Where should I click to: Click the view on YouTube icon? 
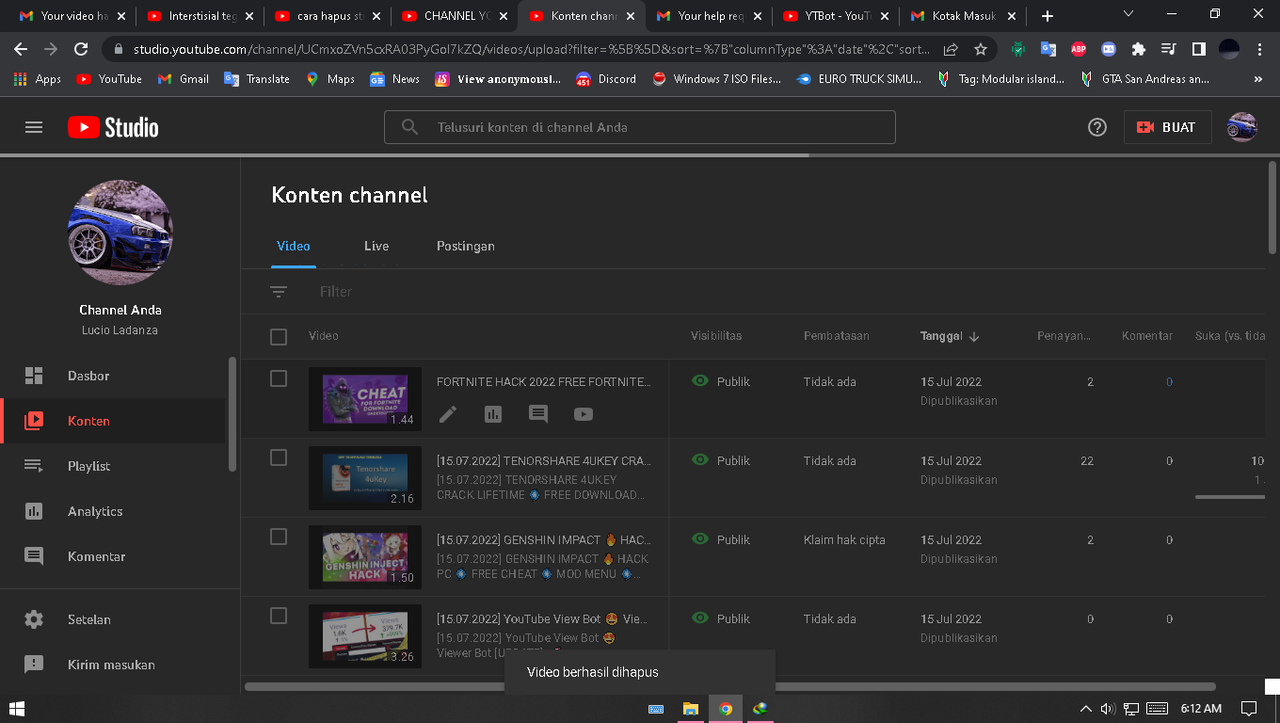pyautogui.click(x=583, y=414)
